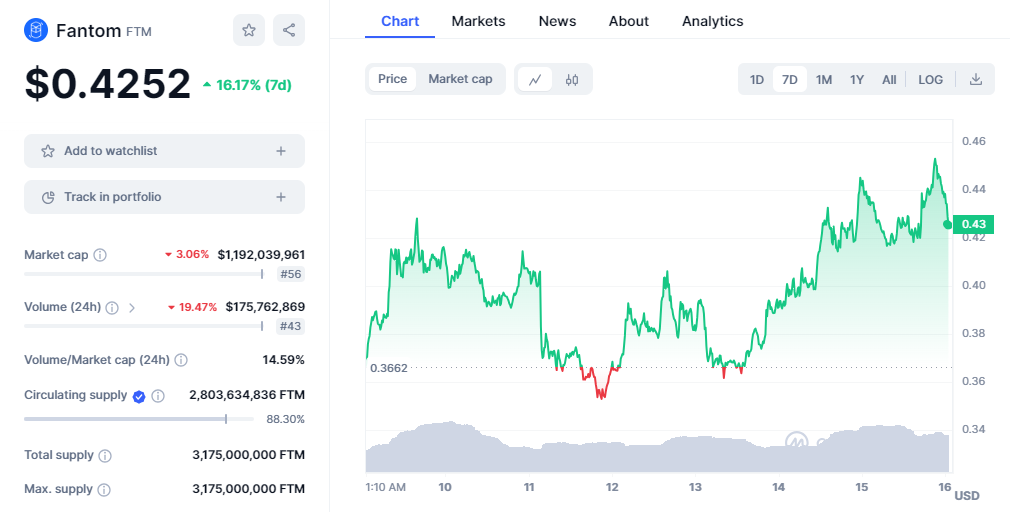Click the $0.4252 price value
The height and width of the screenshot is (512, 1010).
(108, 84)
